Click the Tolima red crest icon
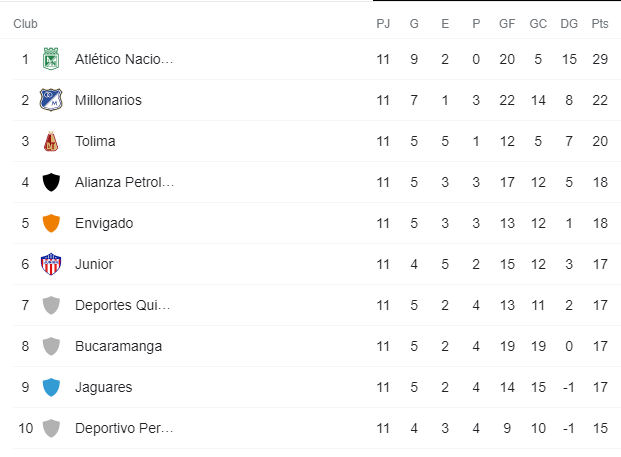621x457 pixels. (x=51, y=141)
